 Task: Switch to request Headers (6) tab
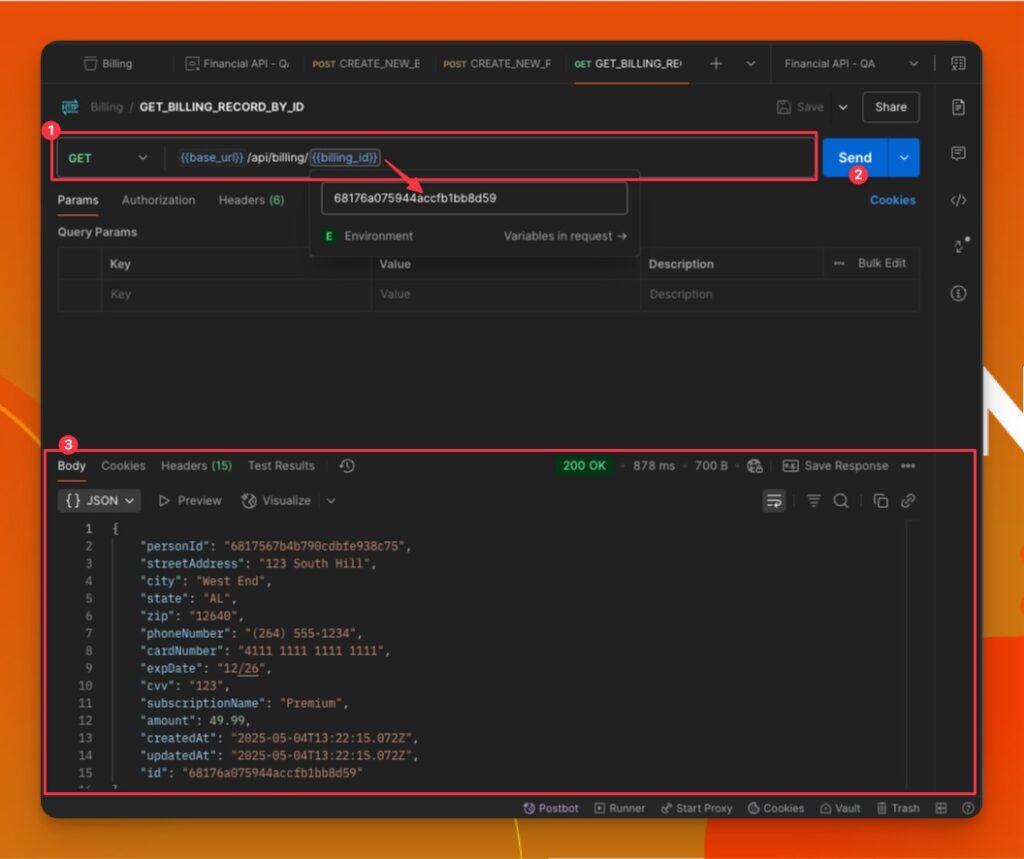[x=251, y=200]
